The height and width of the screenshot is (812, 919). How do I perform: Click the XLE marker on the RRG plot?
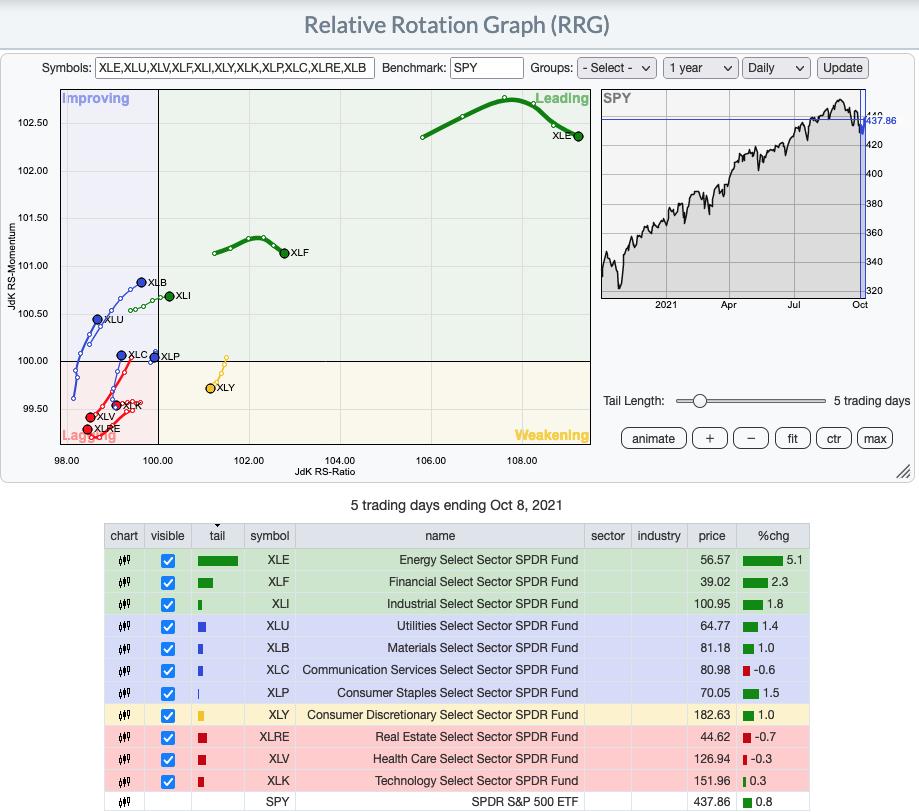578,136
